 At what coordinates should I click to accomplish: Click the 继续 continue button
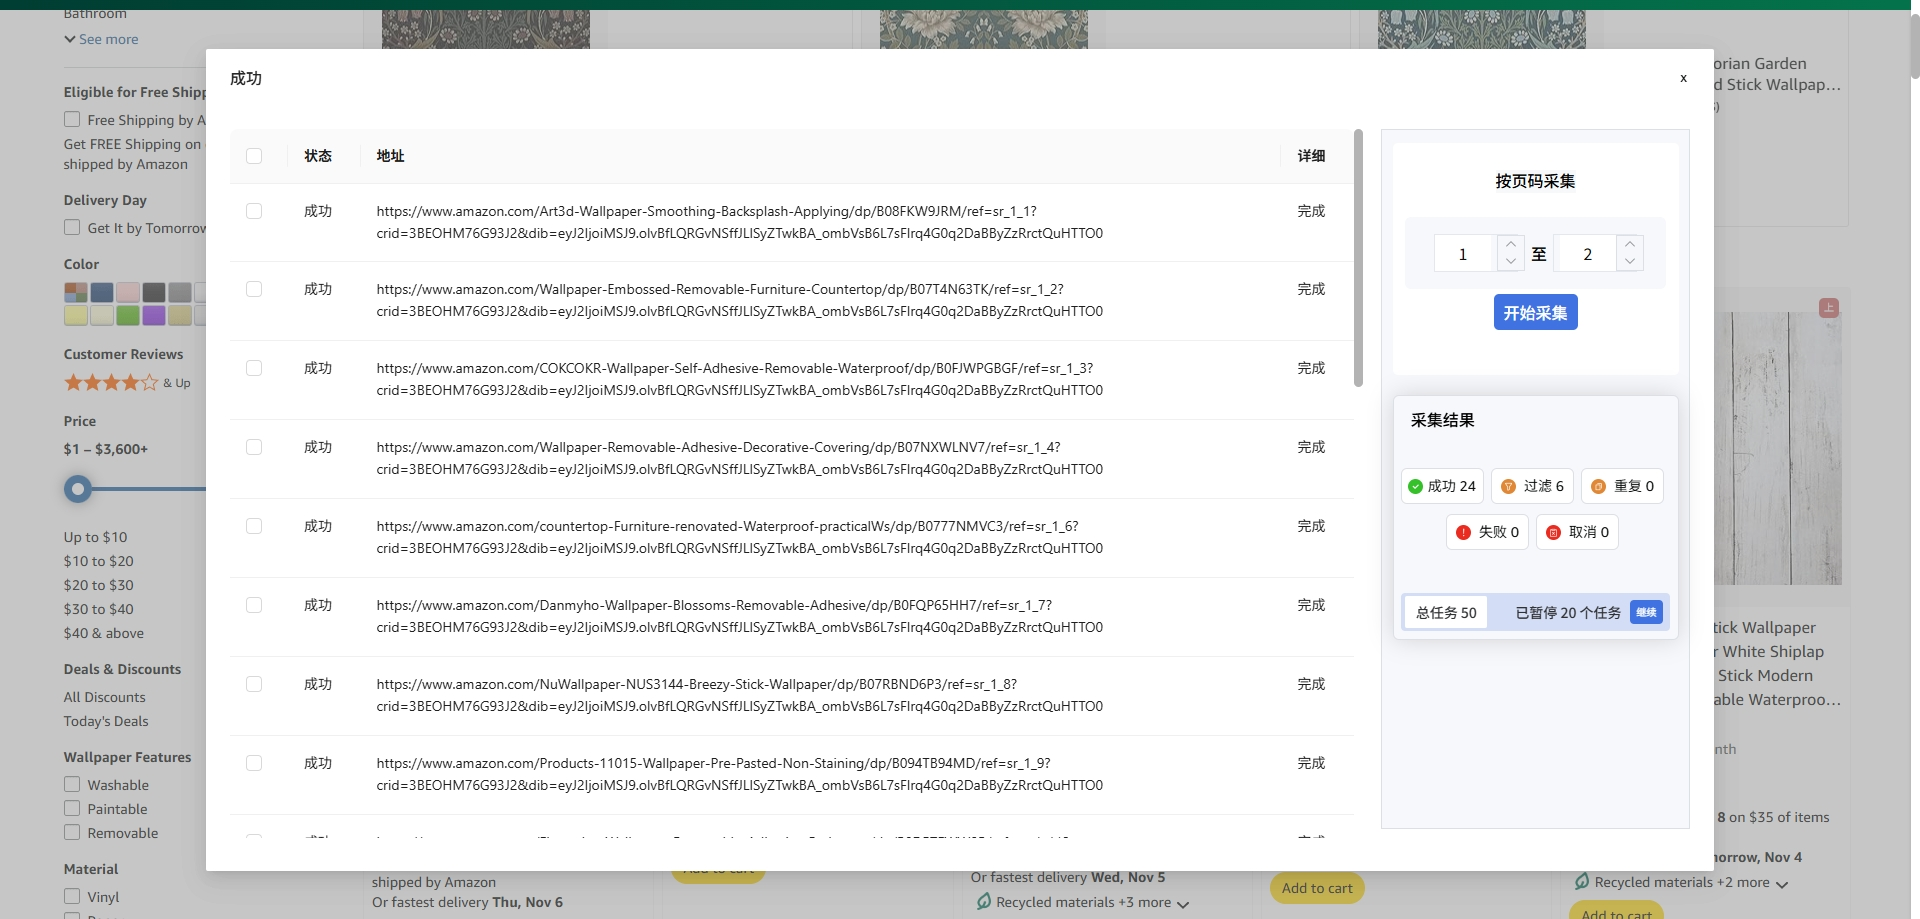[1646, 613]
